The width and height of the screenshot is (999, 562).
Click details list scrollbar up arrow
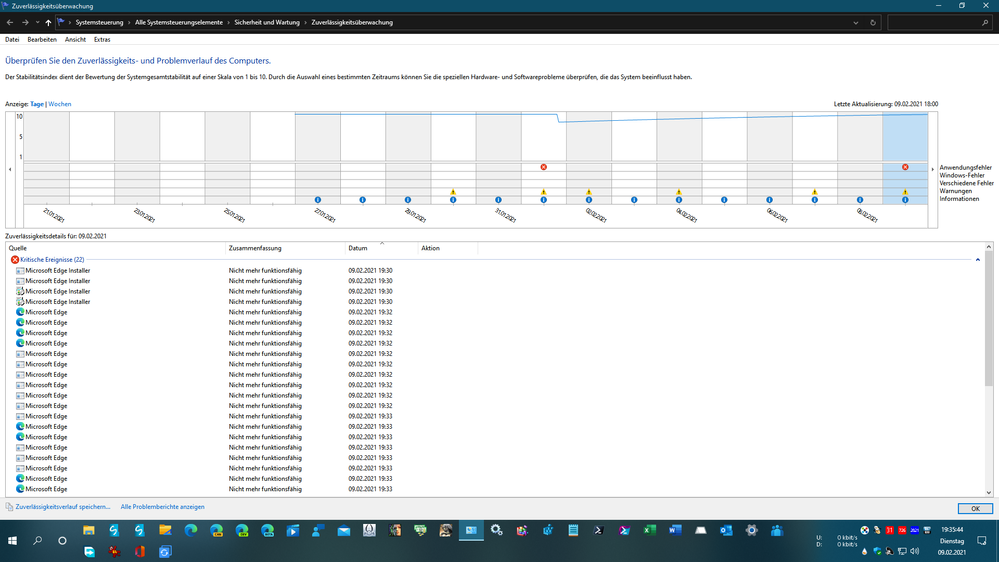(x=988, y=247)
